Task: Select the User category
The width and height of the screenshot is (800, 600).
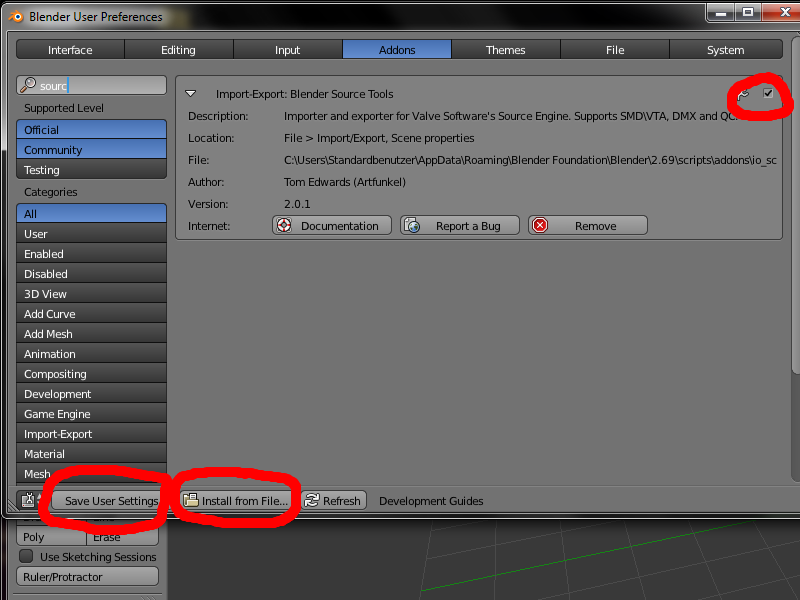Action: point(91,234)
